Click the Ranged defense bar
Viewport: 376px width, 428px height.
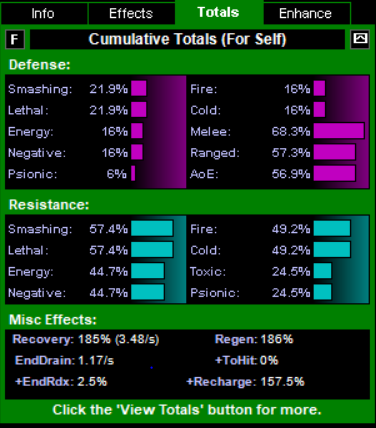(335, 153)
